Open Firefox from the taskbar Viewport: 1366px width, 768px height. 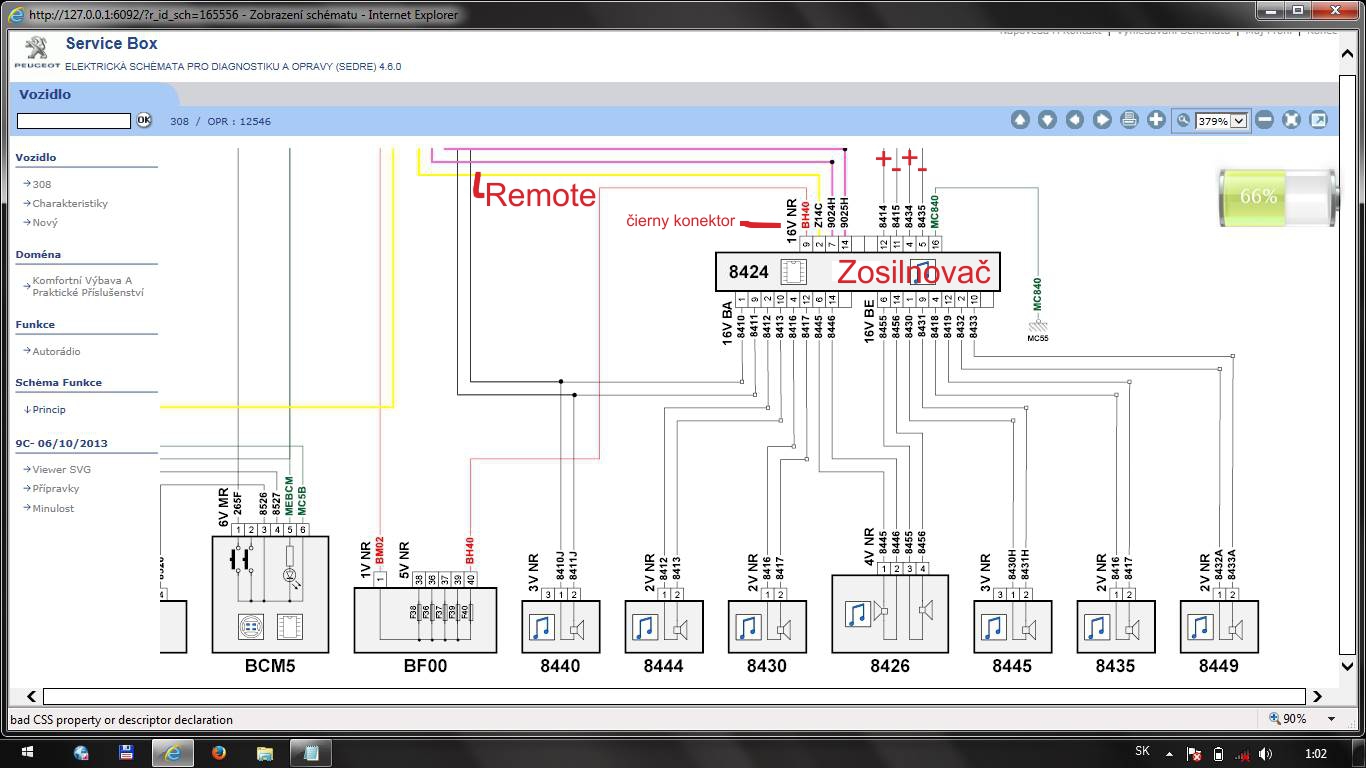[218, 752]
